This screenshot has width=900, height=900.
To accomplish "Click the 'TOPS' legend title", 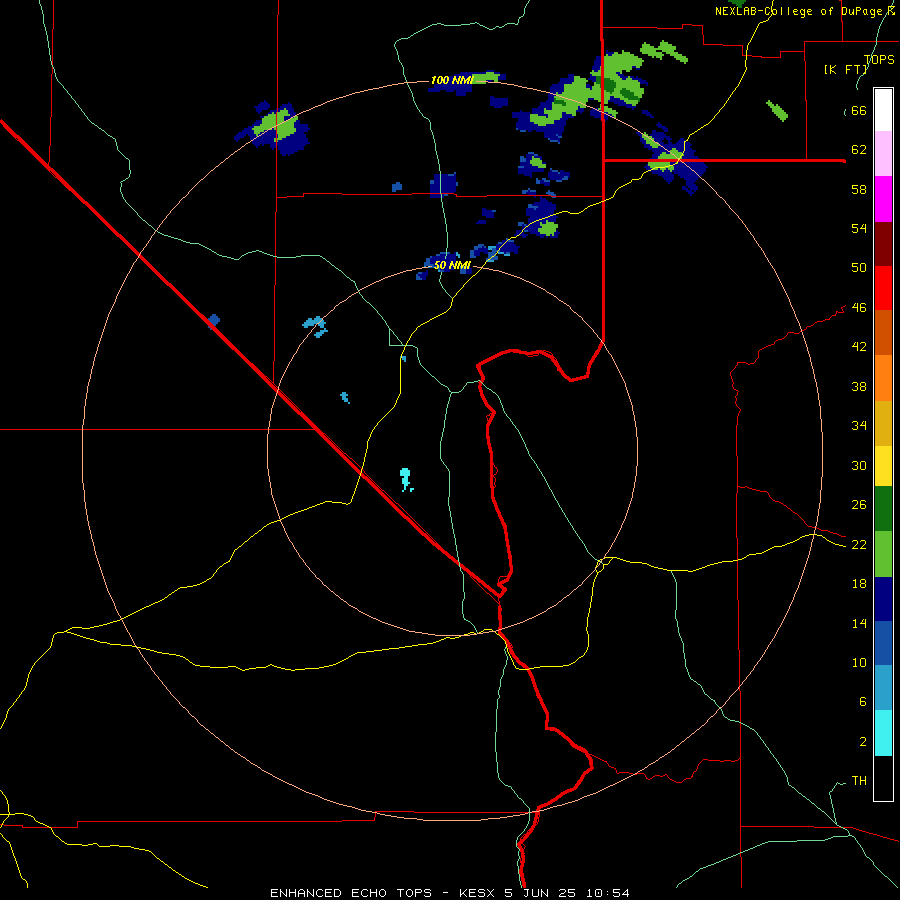I will (879, 59).
